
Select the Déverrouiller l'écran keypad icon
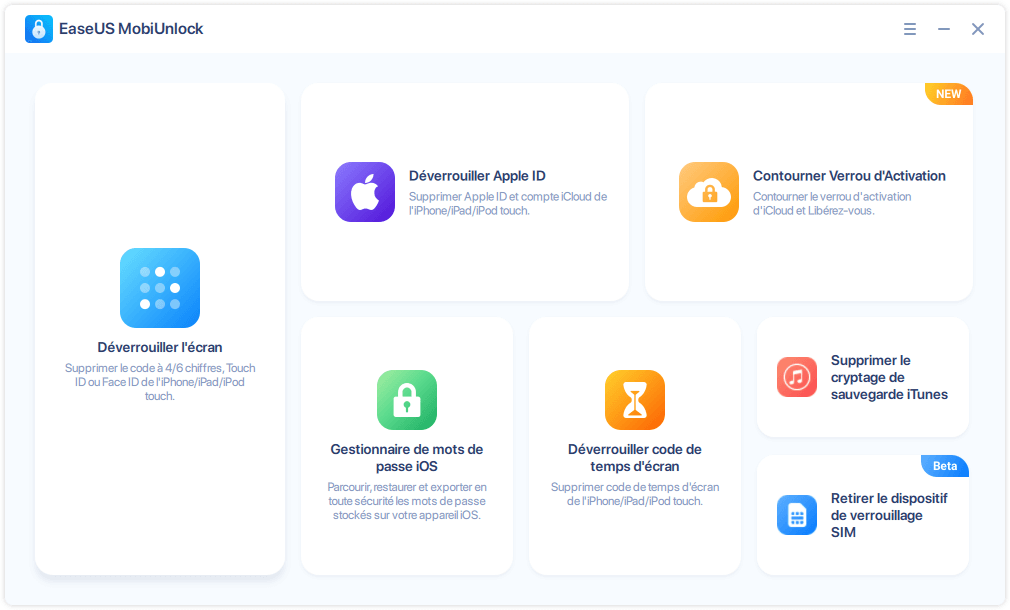click(x=159, y=288)
